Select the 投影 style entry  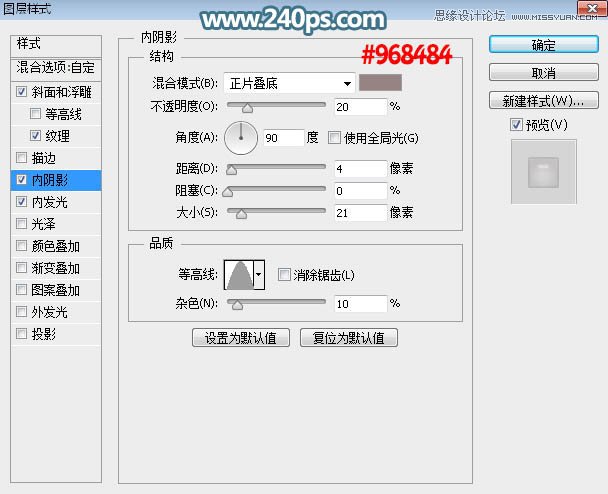tap(43, 333)
